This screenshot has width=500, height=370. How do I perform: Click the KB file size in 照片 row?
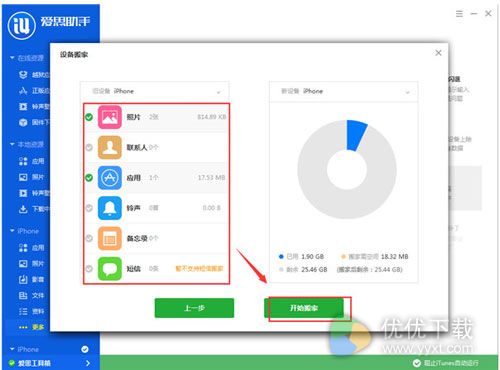tap(212, 117)
